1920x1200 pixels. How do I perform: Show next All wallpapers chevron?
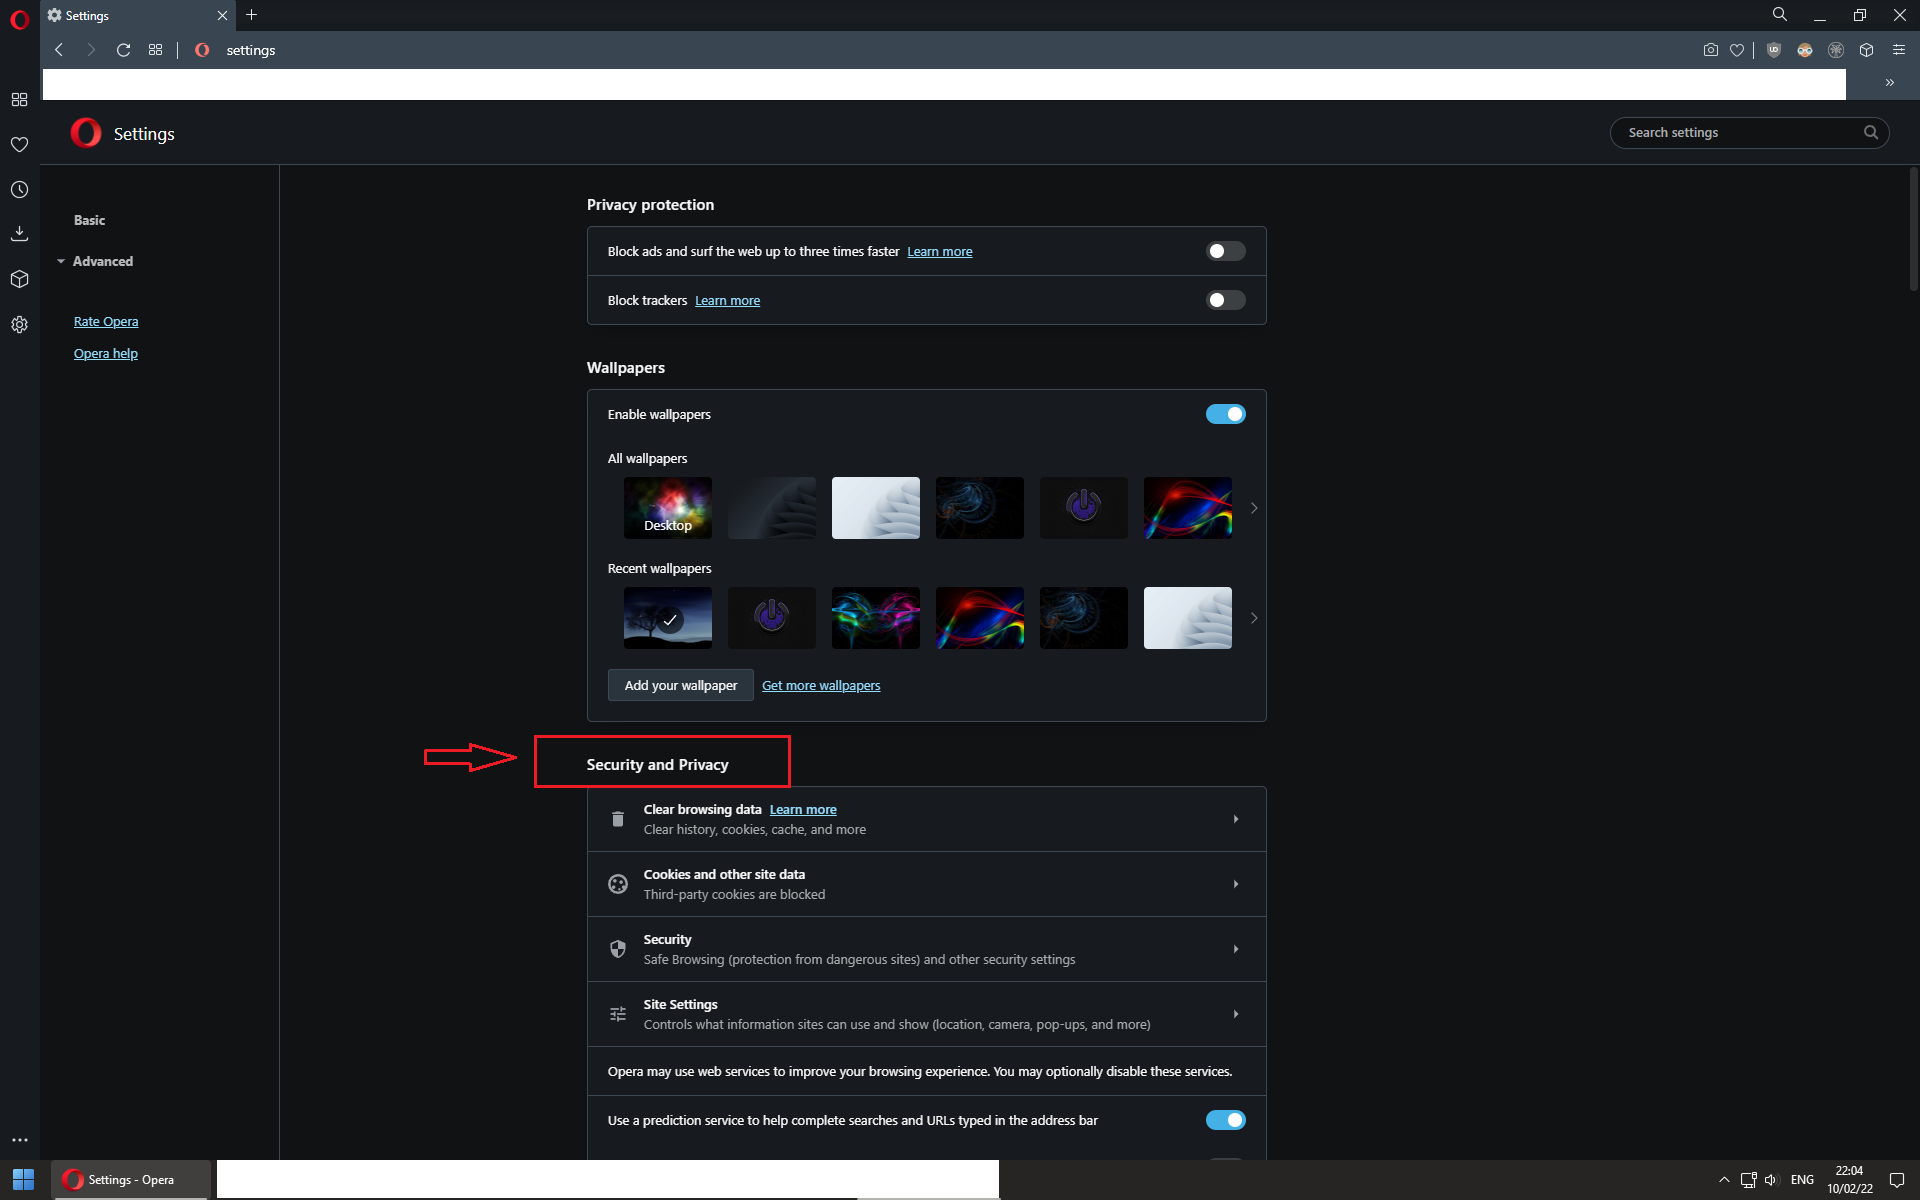(x=1254, y=508)
